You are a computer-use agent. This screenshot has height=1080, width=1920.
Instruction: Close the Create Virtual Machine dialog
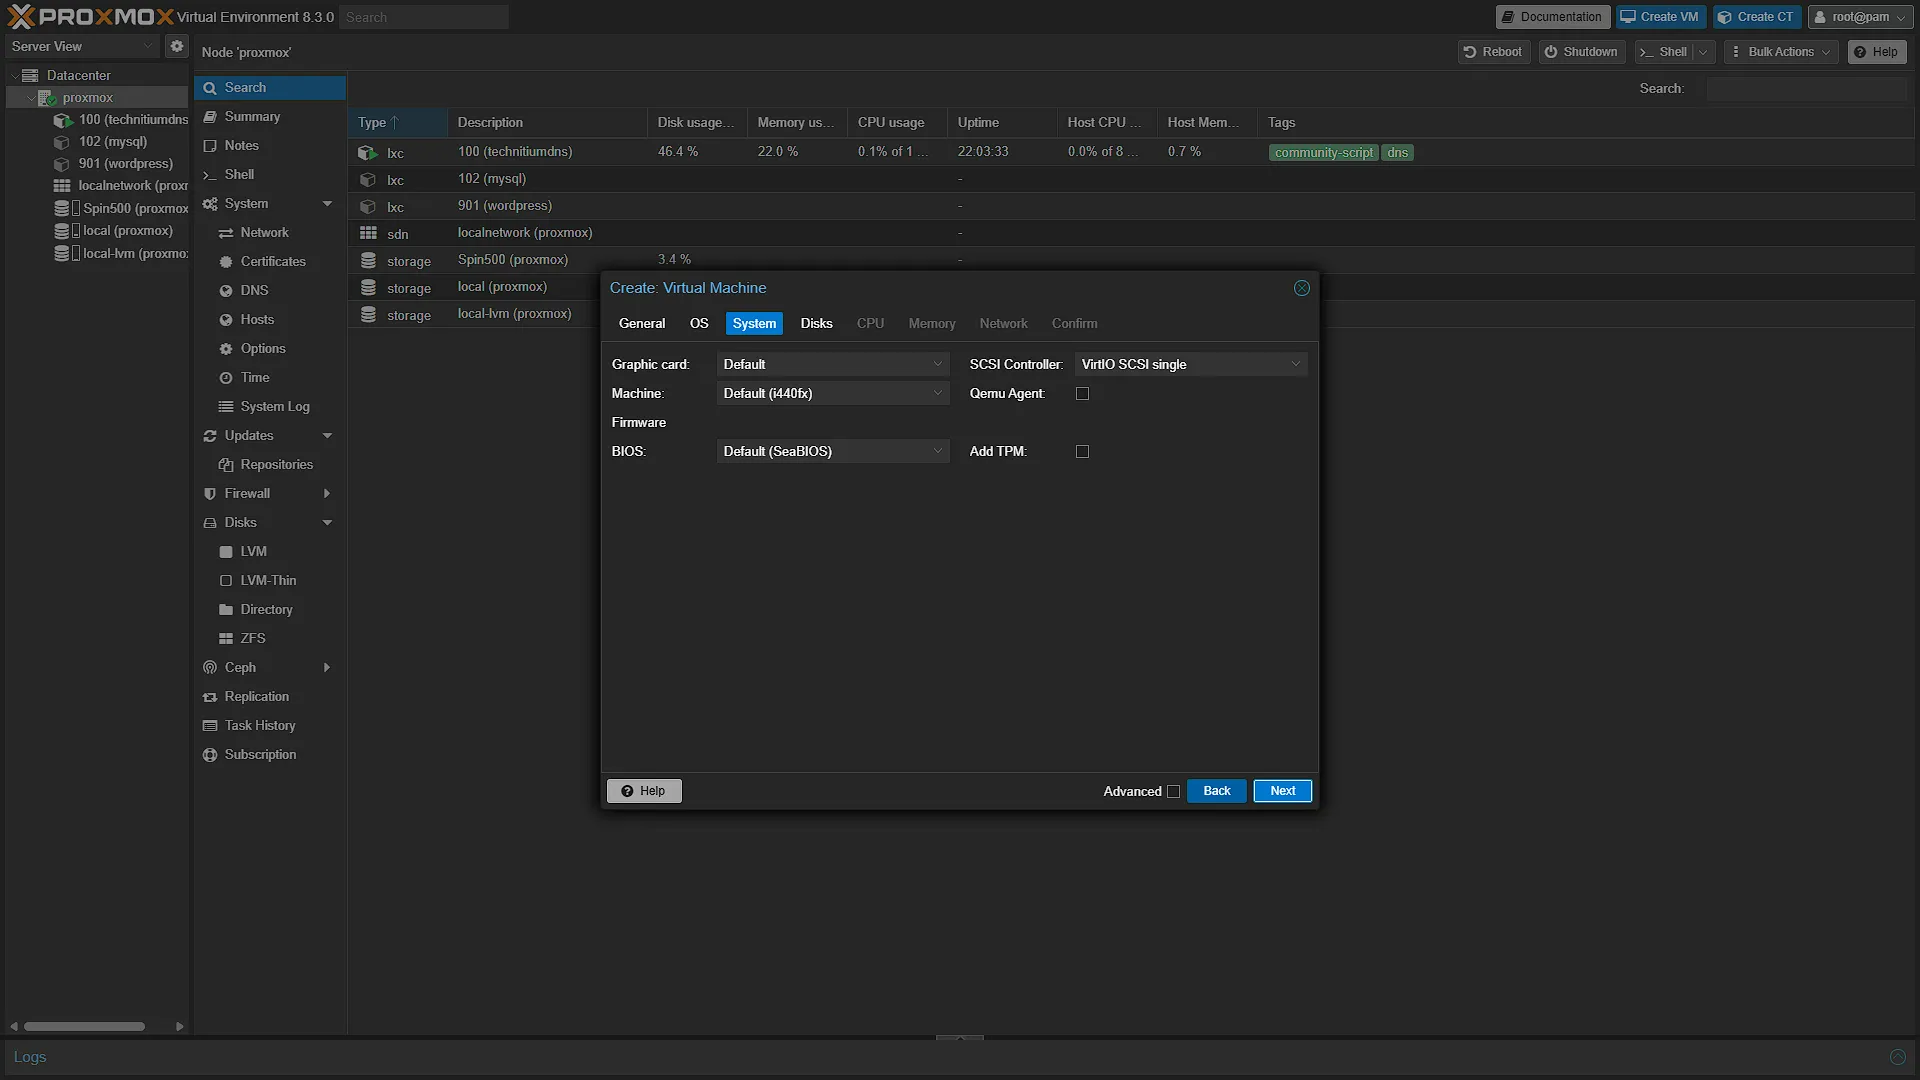coord(1301,288)
